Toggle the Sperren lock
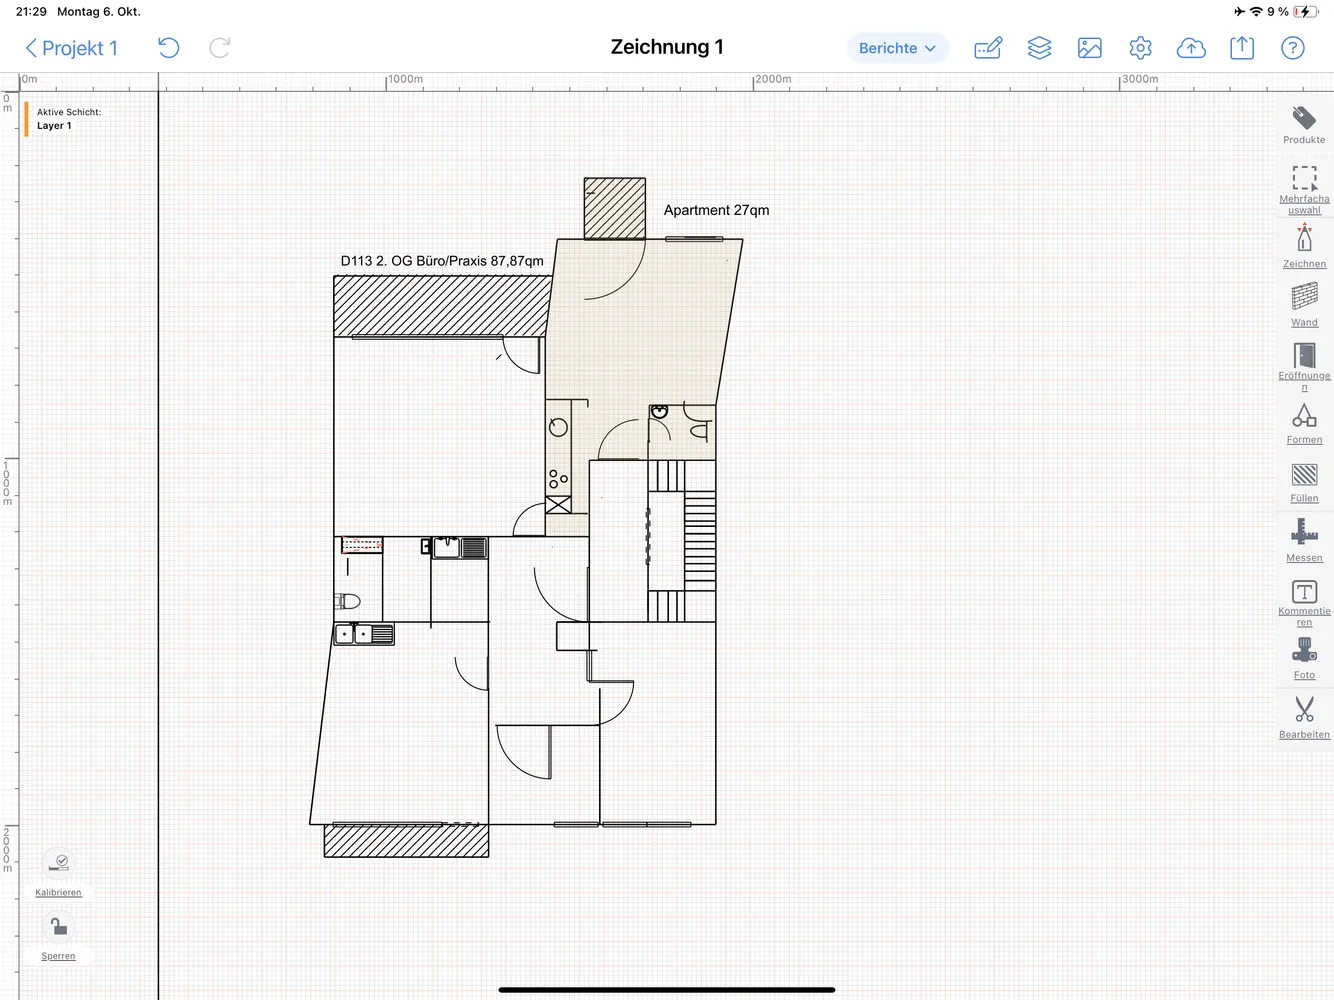The width and height of the screenshot is (1334, 1000). coord(59,937)
